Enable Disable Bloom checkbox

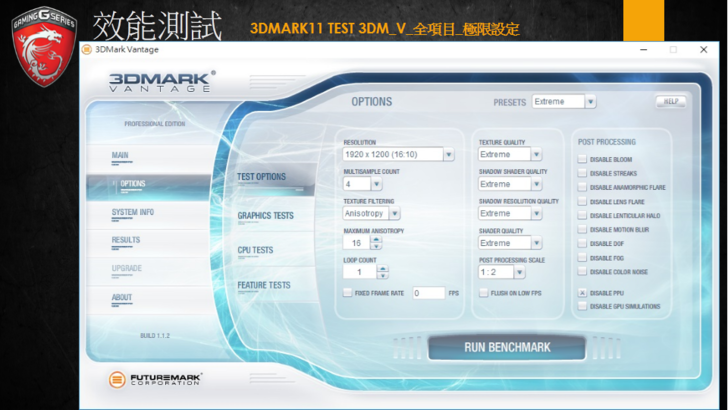[582, 159]
